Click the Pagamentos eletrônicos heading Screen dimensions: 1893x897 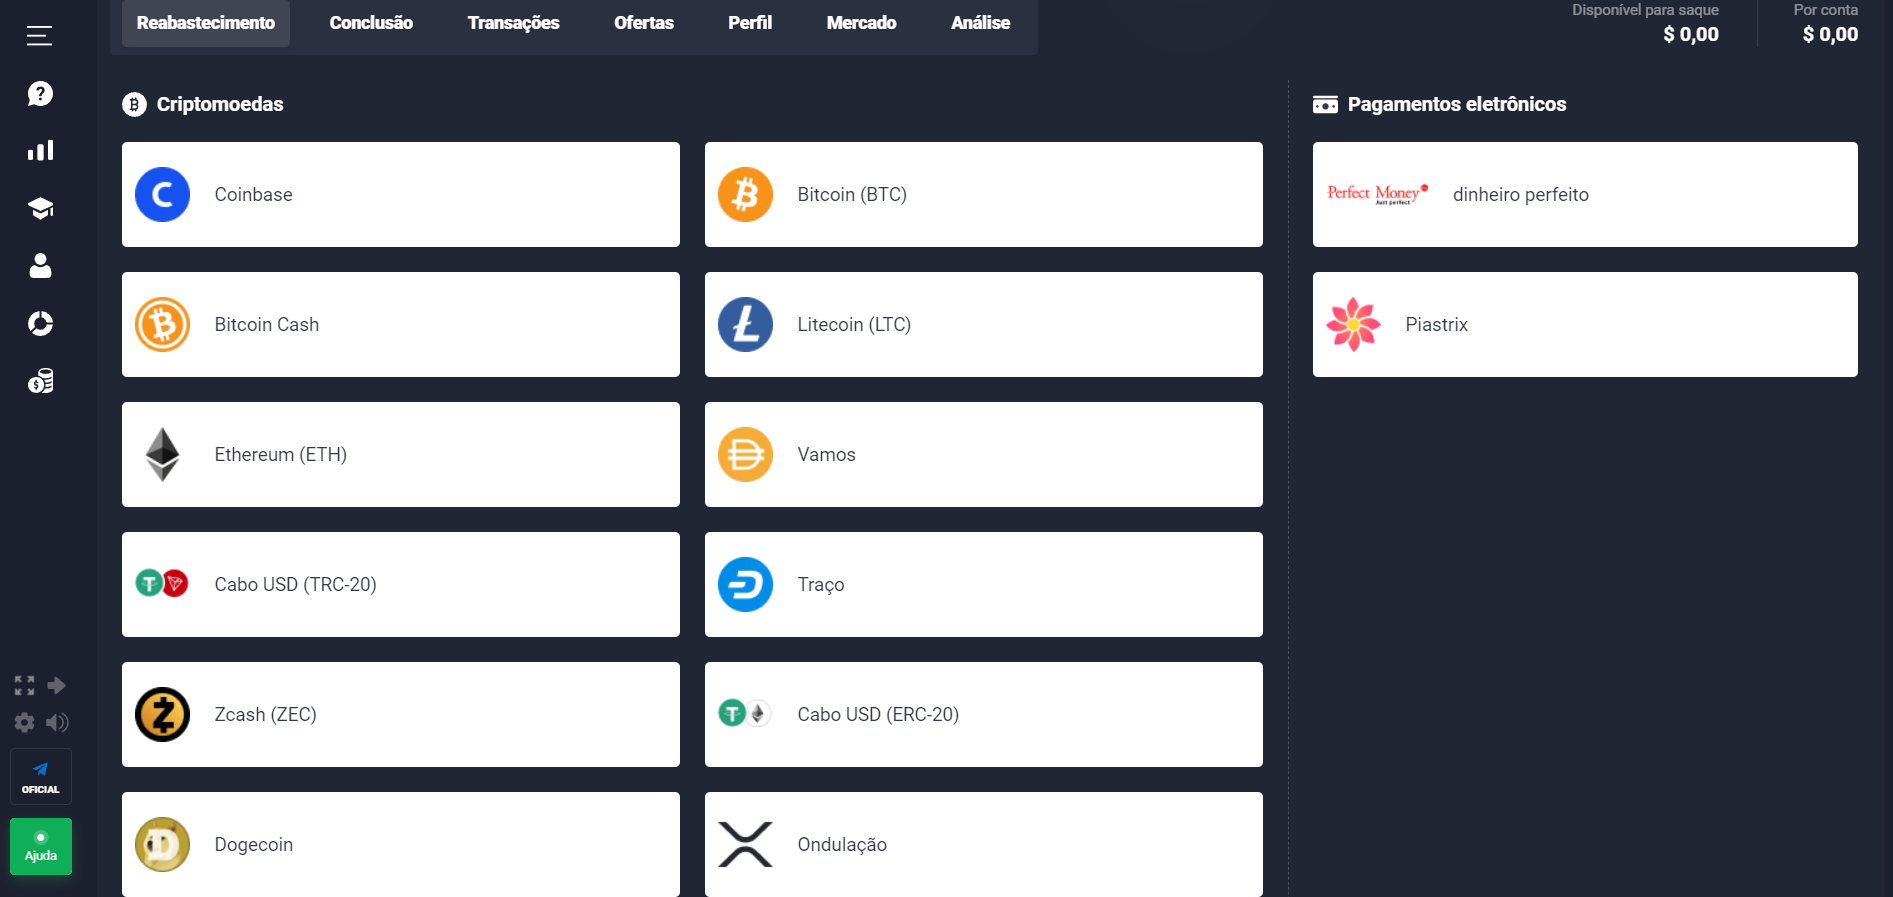pos(1457,104)
